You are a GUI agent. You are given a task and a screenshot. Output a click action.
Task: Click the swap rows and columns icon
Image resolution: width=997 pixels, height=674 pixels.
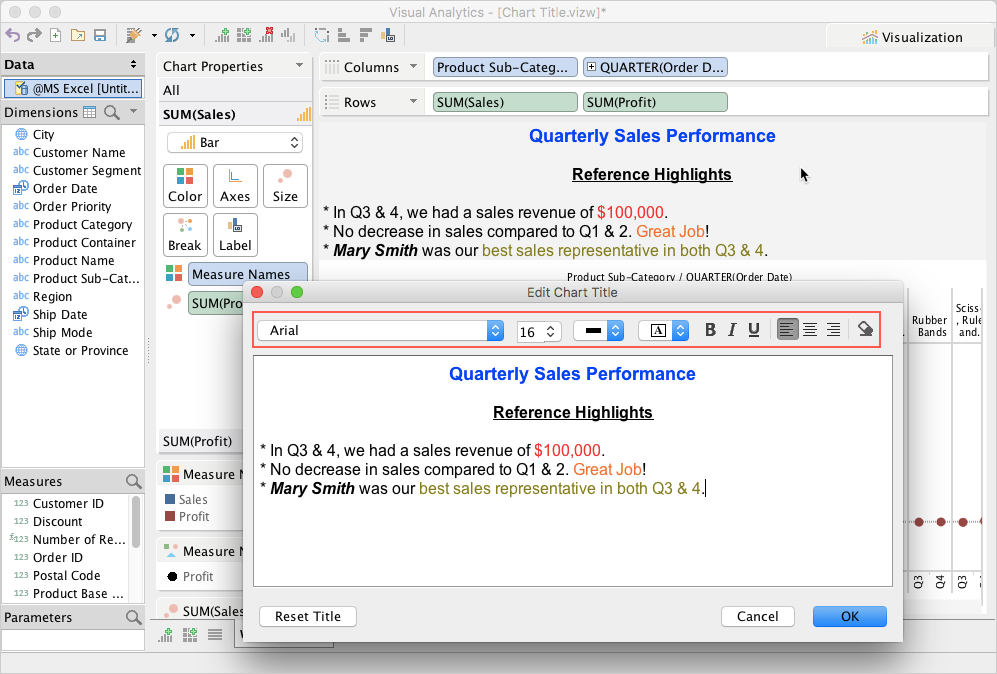tap(322, 36)
